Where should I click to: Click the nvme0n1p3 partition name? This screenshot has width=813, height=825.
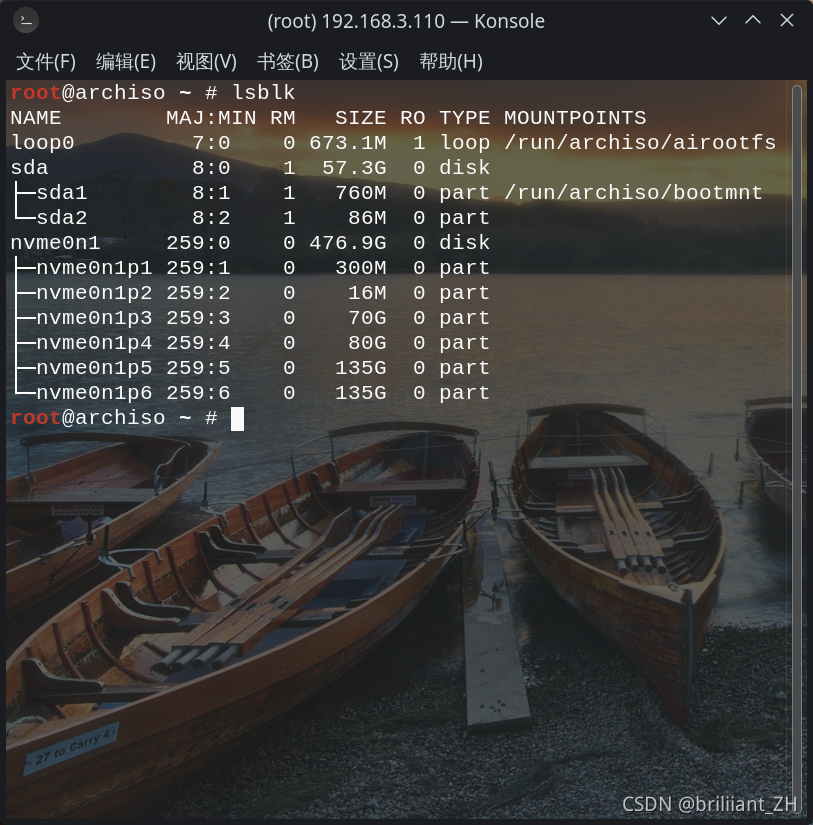(x=94, y=318)
